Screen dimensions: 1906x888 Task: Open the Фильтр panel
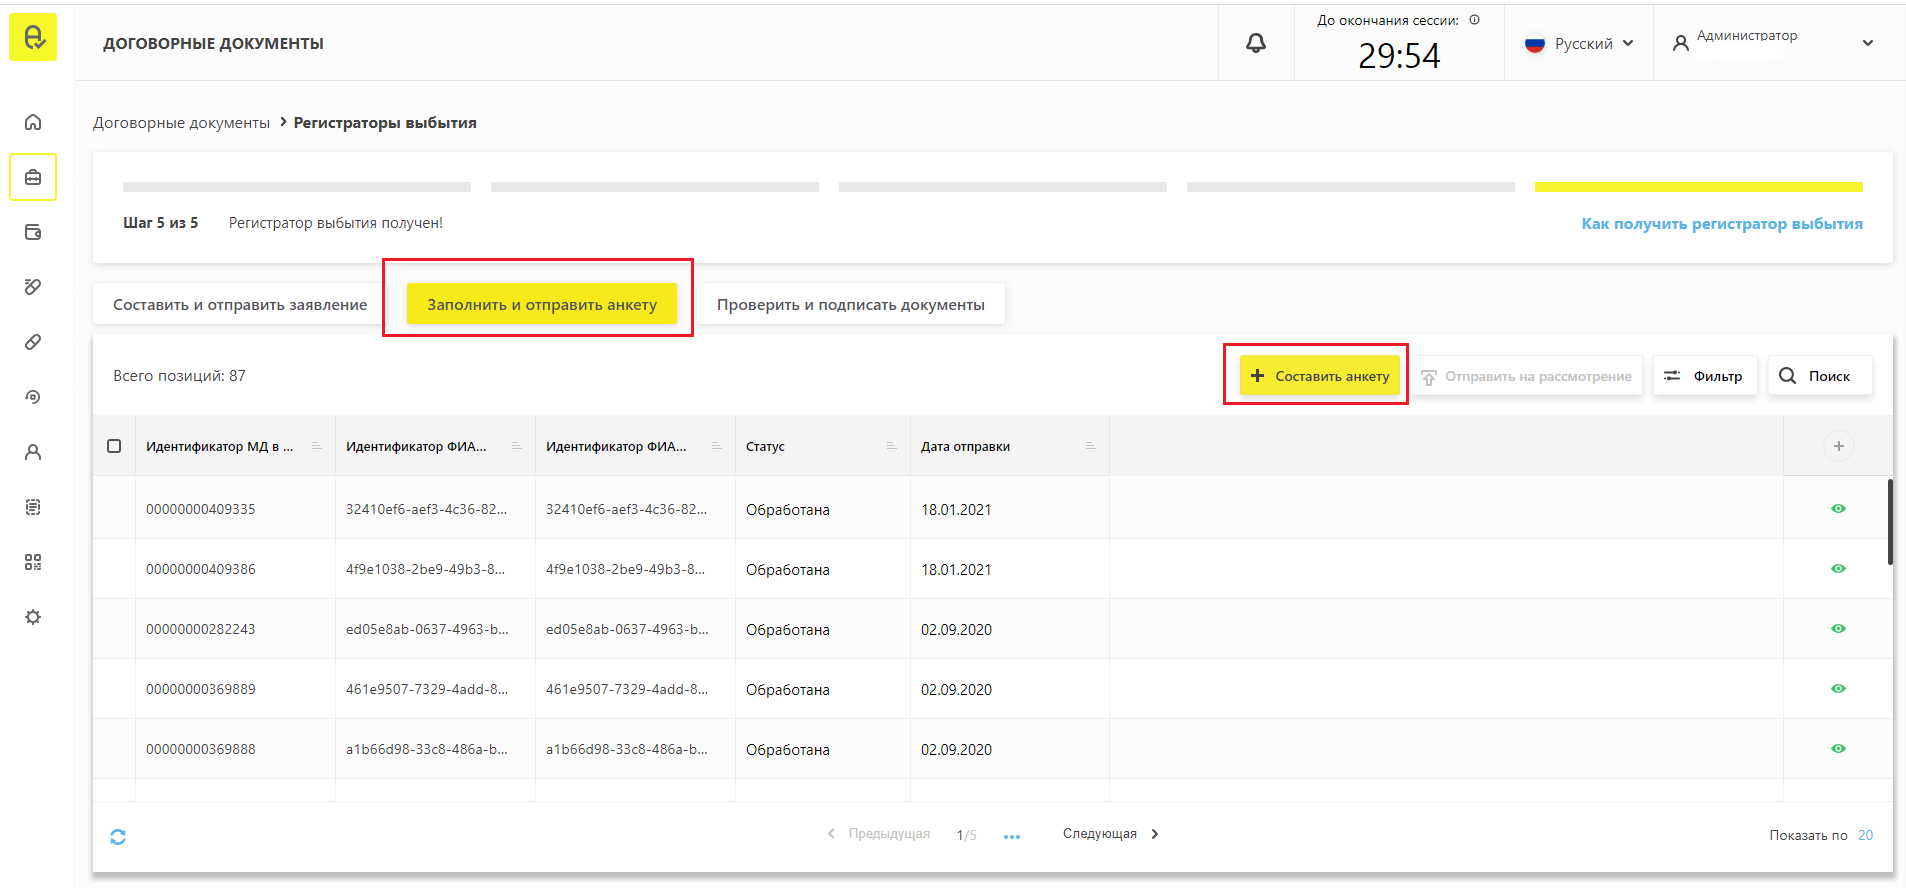coord(1704,376)
